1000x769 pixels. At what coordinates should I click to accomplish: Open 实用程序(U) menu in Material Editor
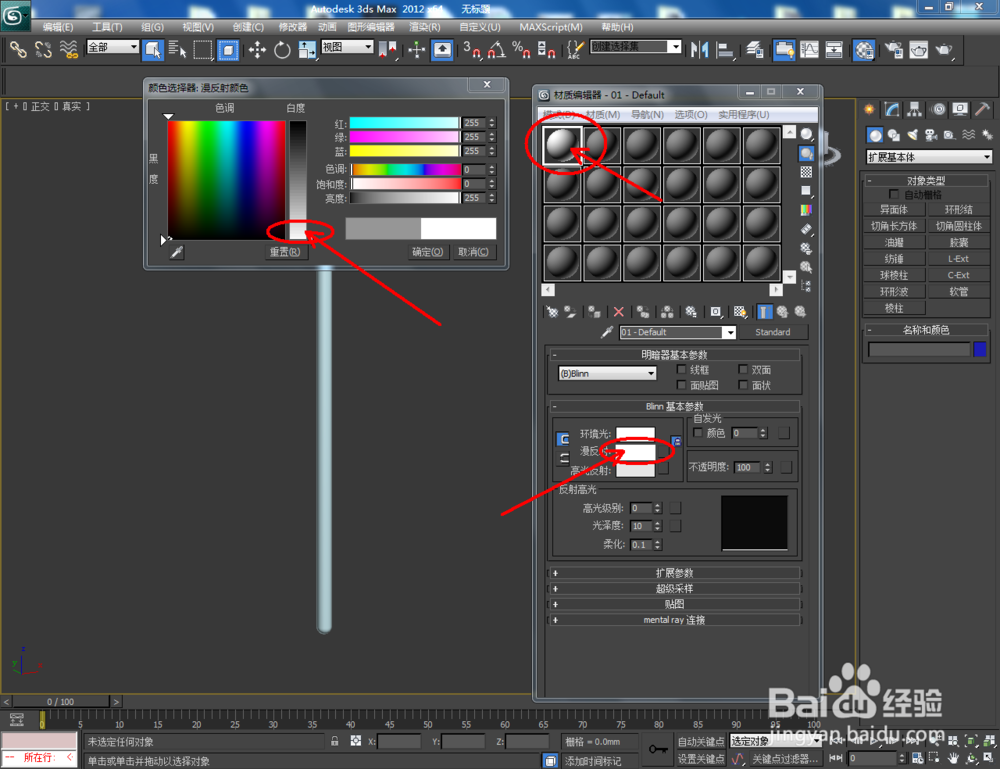click(x=744, y=115)
